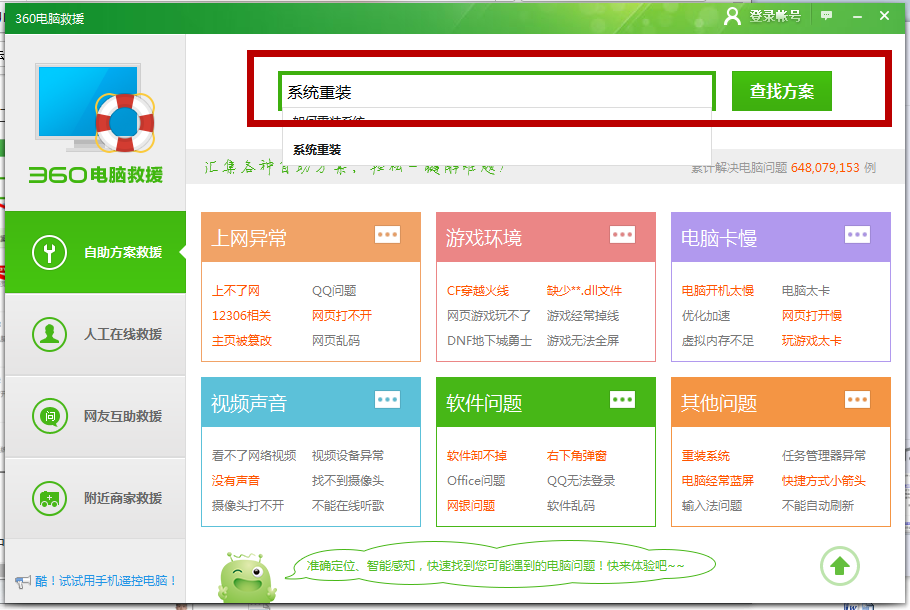
Task: Select the ambulance icon for nearby merchant rescue
Action: 49,498
